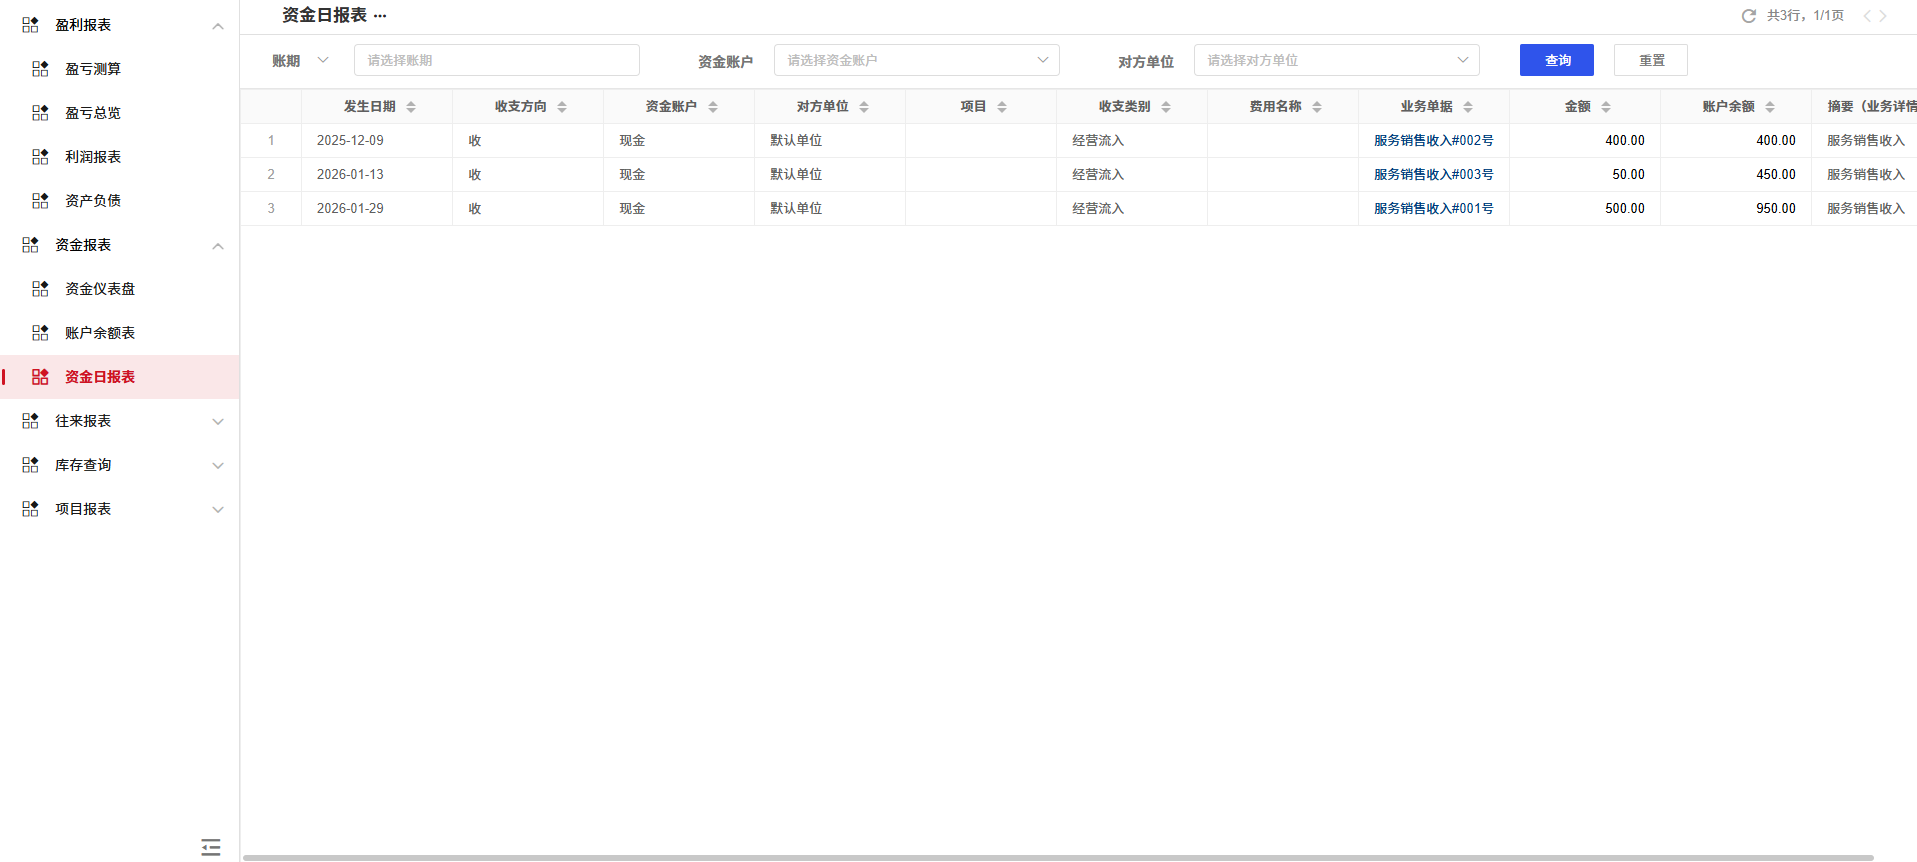The image size is (1917, 862).
Task: Click the 重置 button
Action: (1650, 60)
